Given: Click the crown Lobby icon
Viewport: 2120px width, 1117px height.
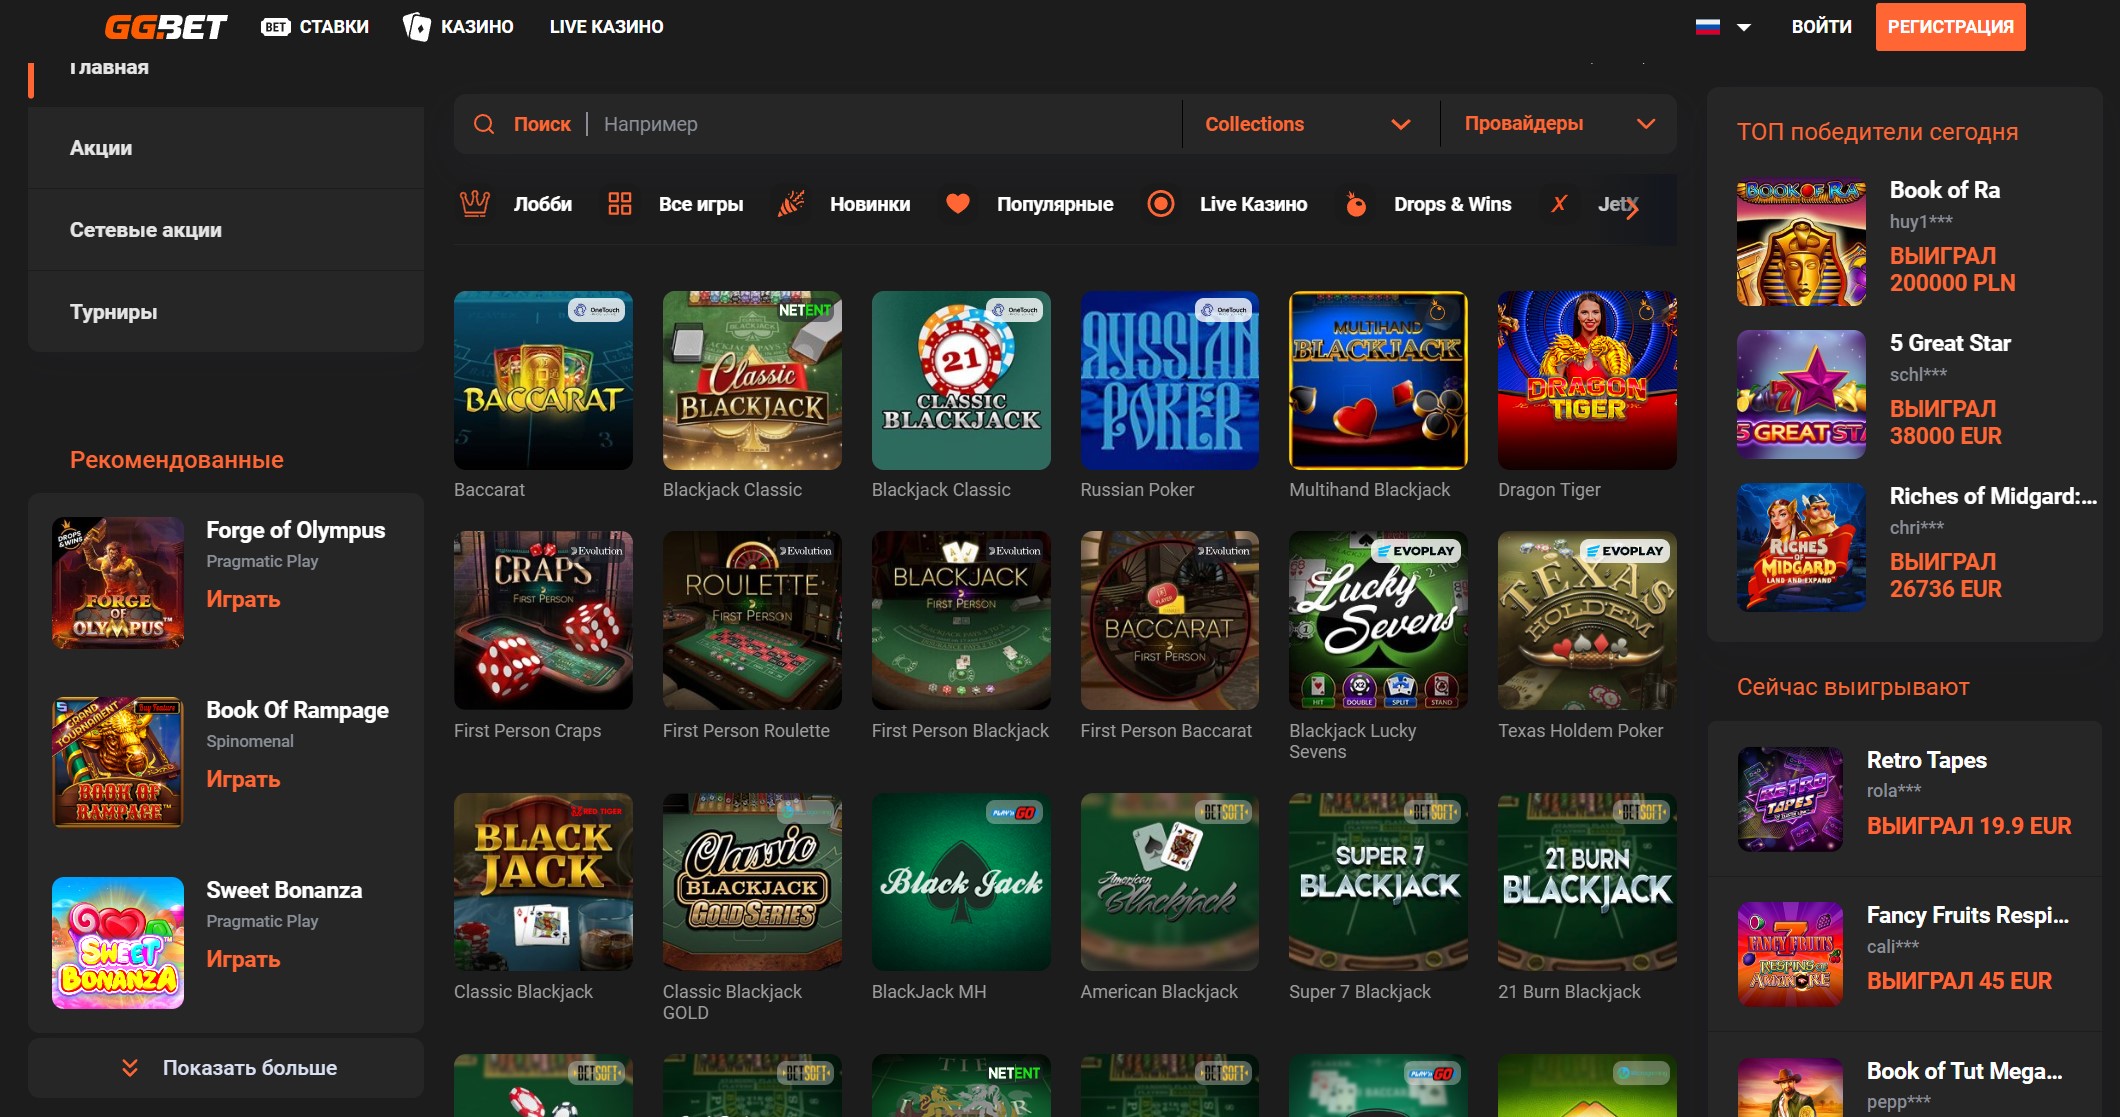Looking at the screenshot, I should pyautogui.click(x=475, y=204).
